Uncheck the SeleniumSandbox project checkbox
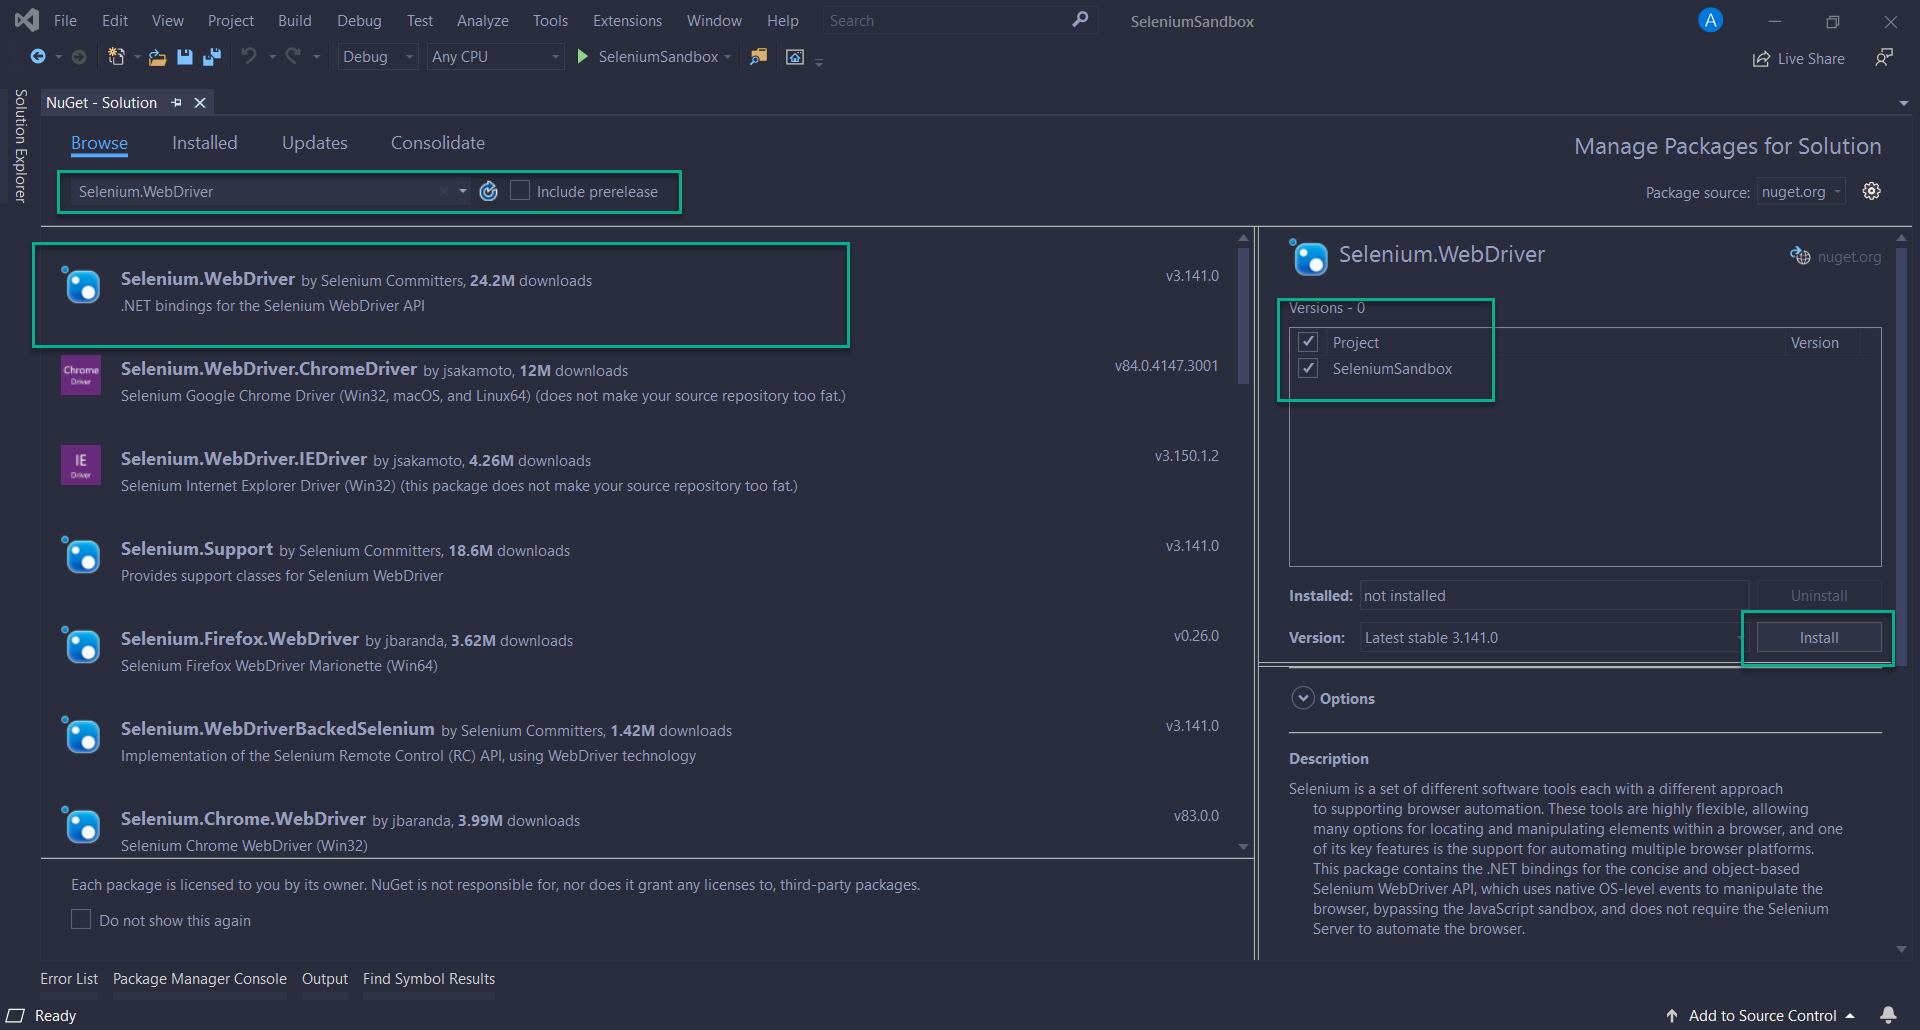The height and width of the screenshot is (1030, 1920). pos(1308,368)
